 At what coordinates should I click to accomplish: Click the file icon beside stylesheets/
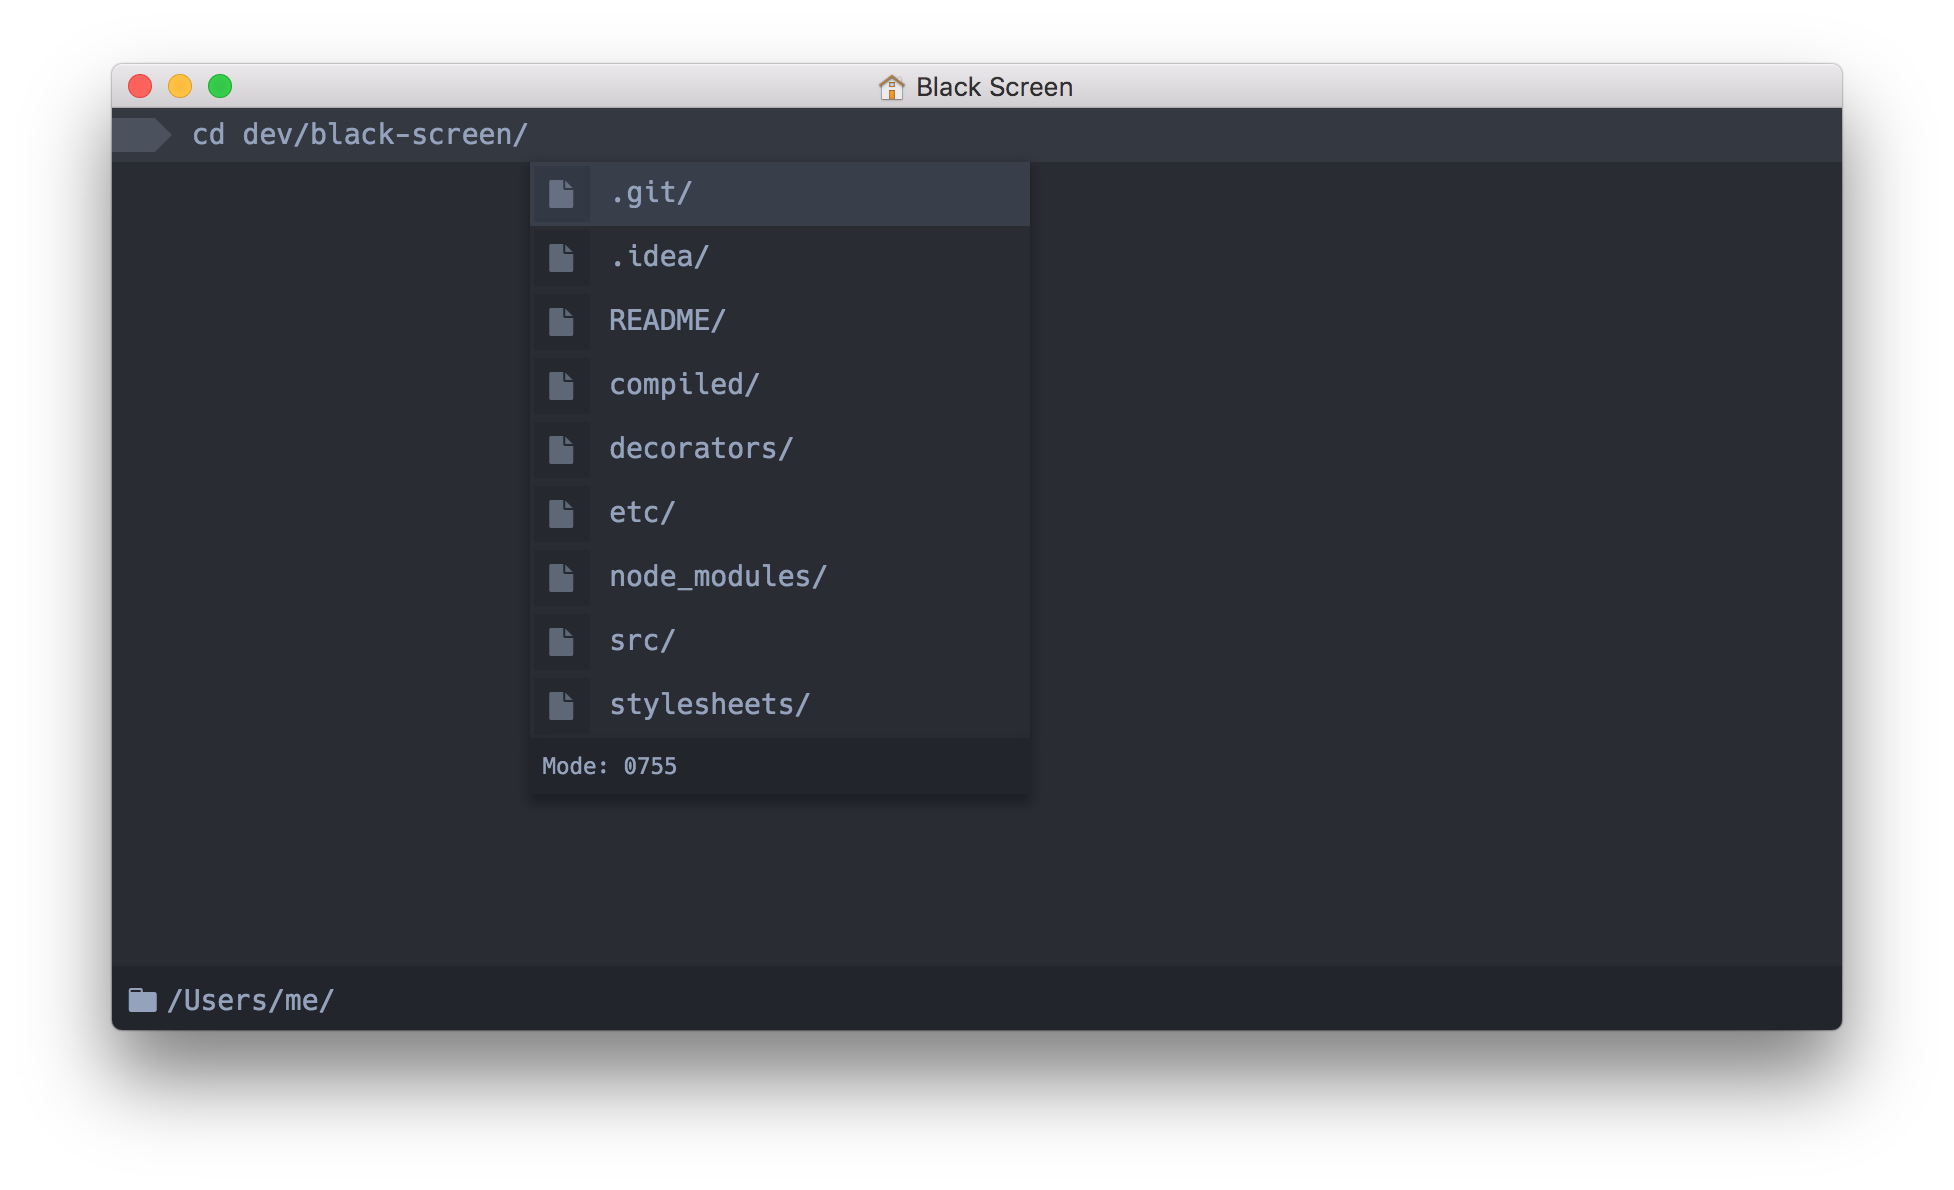pos(561,706)
